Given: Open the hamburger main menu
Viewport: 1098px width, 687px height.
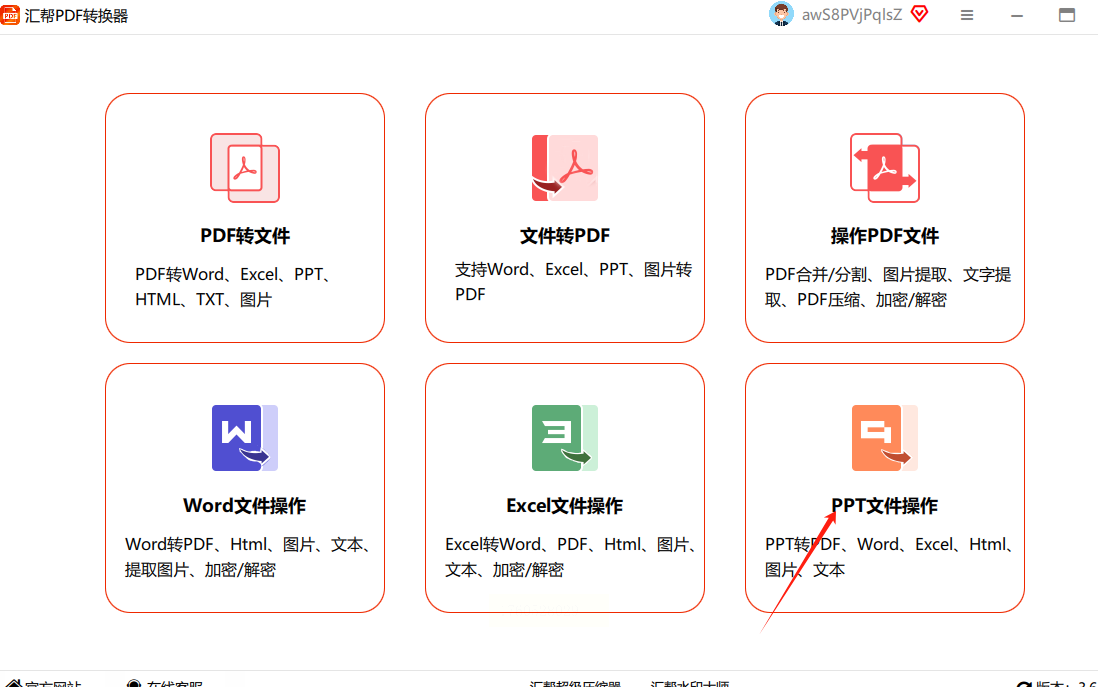Looking at the screenshot, I should (967, 16).
